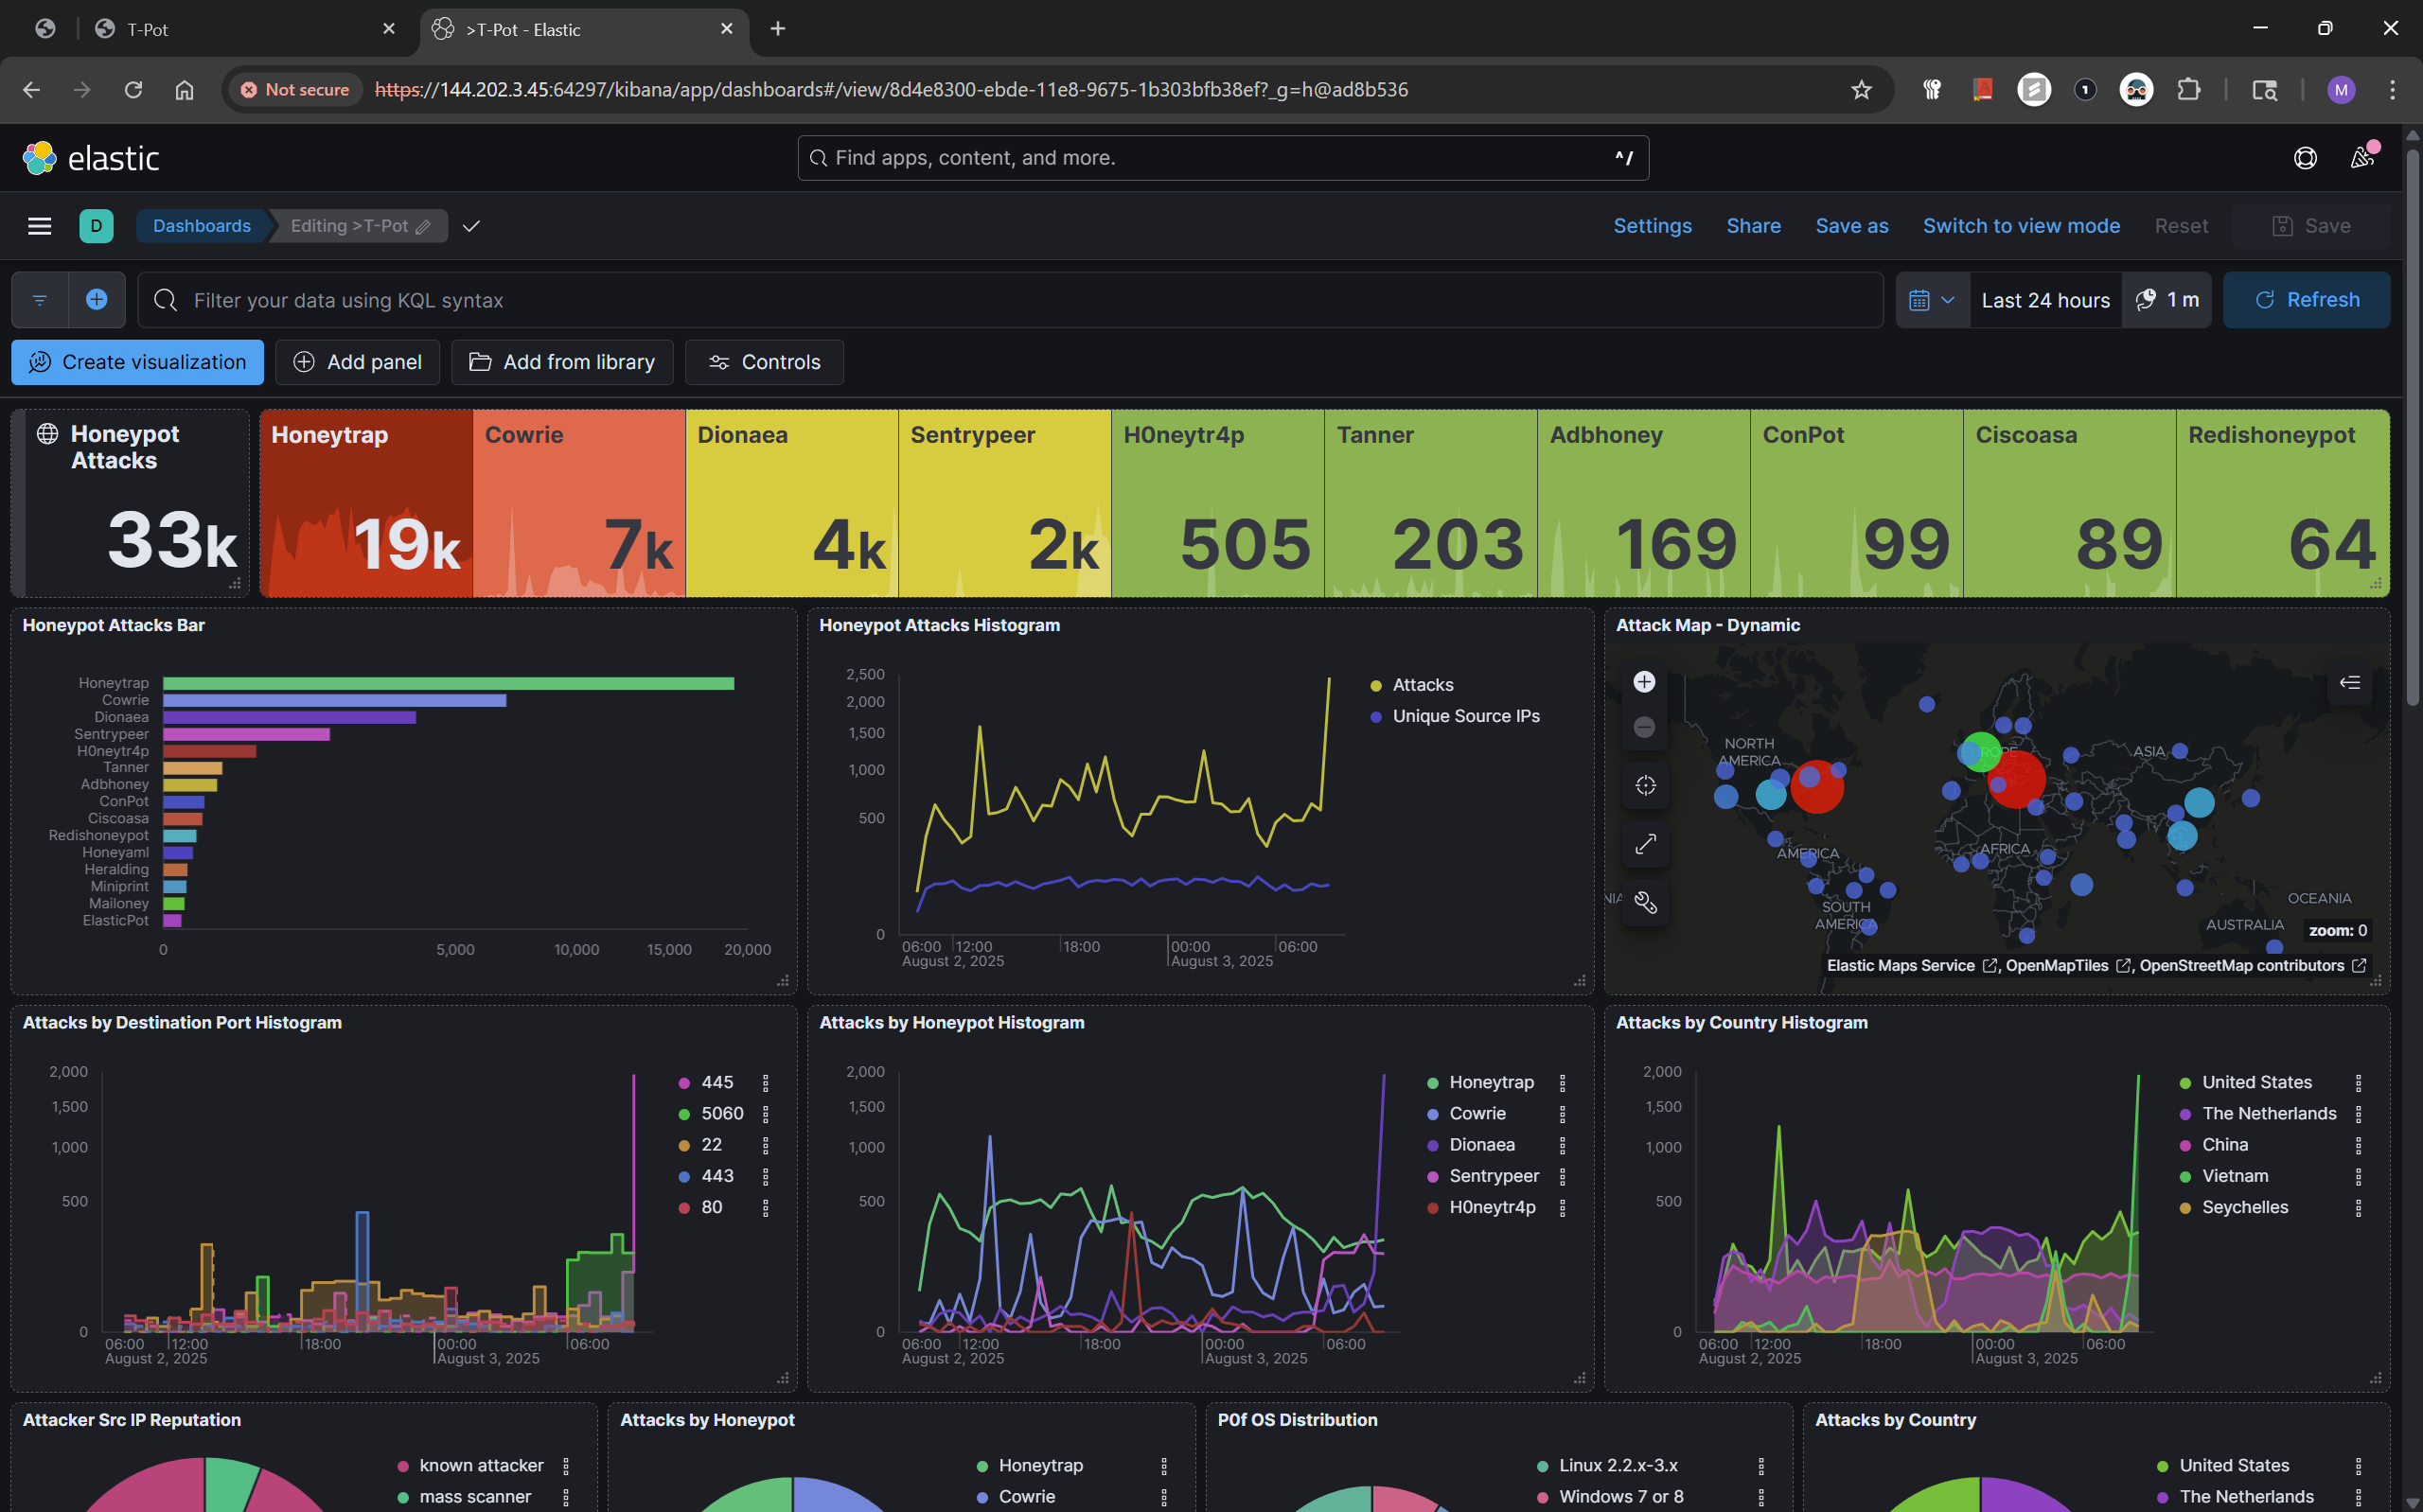Open the Share menu
This screenshot has height=1512, width=2423.
1753,226
